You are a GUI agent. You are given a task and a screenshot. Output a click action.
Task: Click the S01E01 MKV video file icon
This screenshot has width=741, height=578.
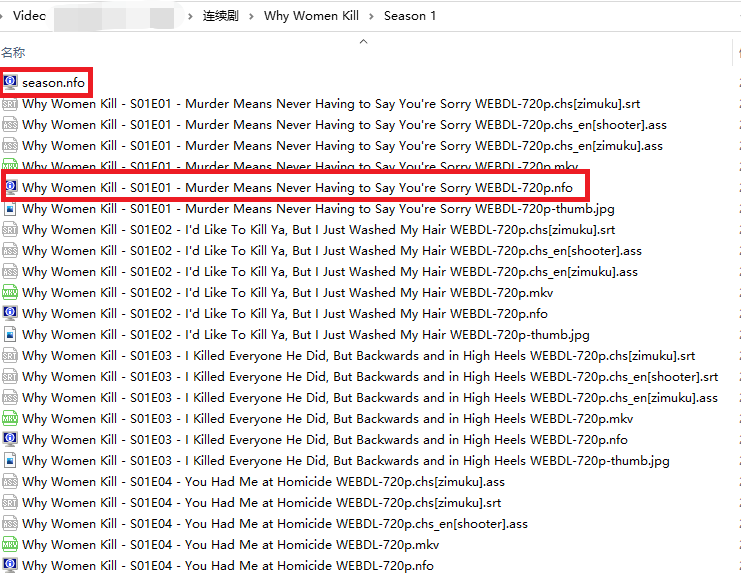coord(10,166)
